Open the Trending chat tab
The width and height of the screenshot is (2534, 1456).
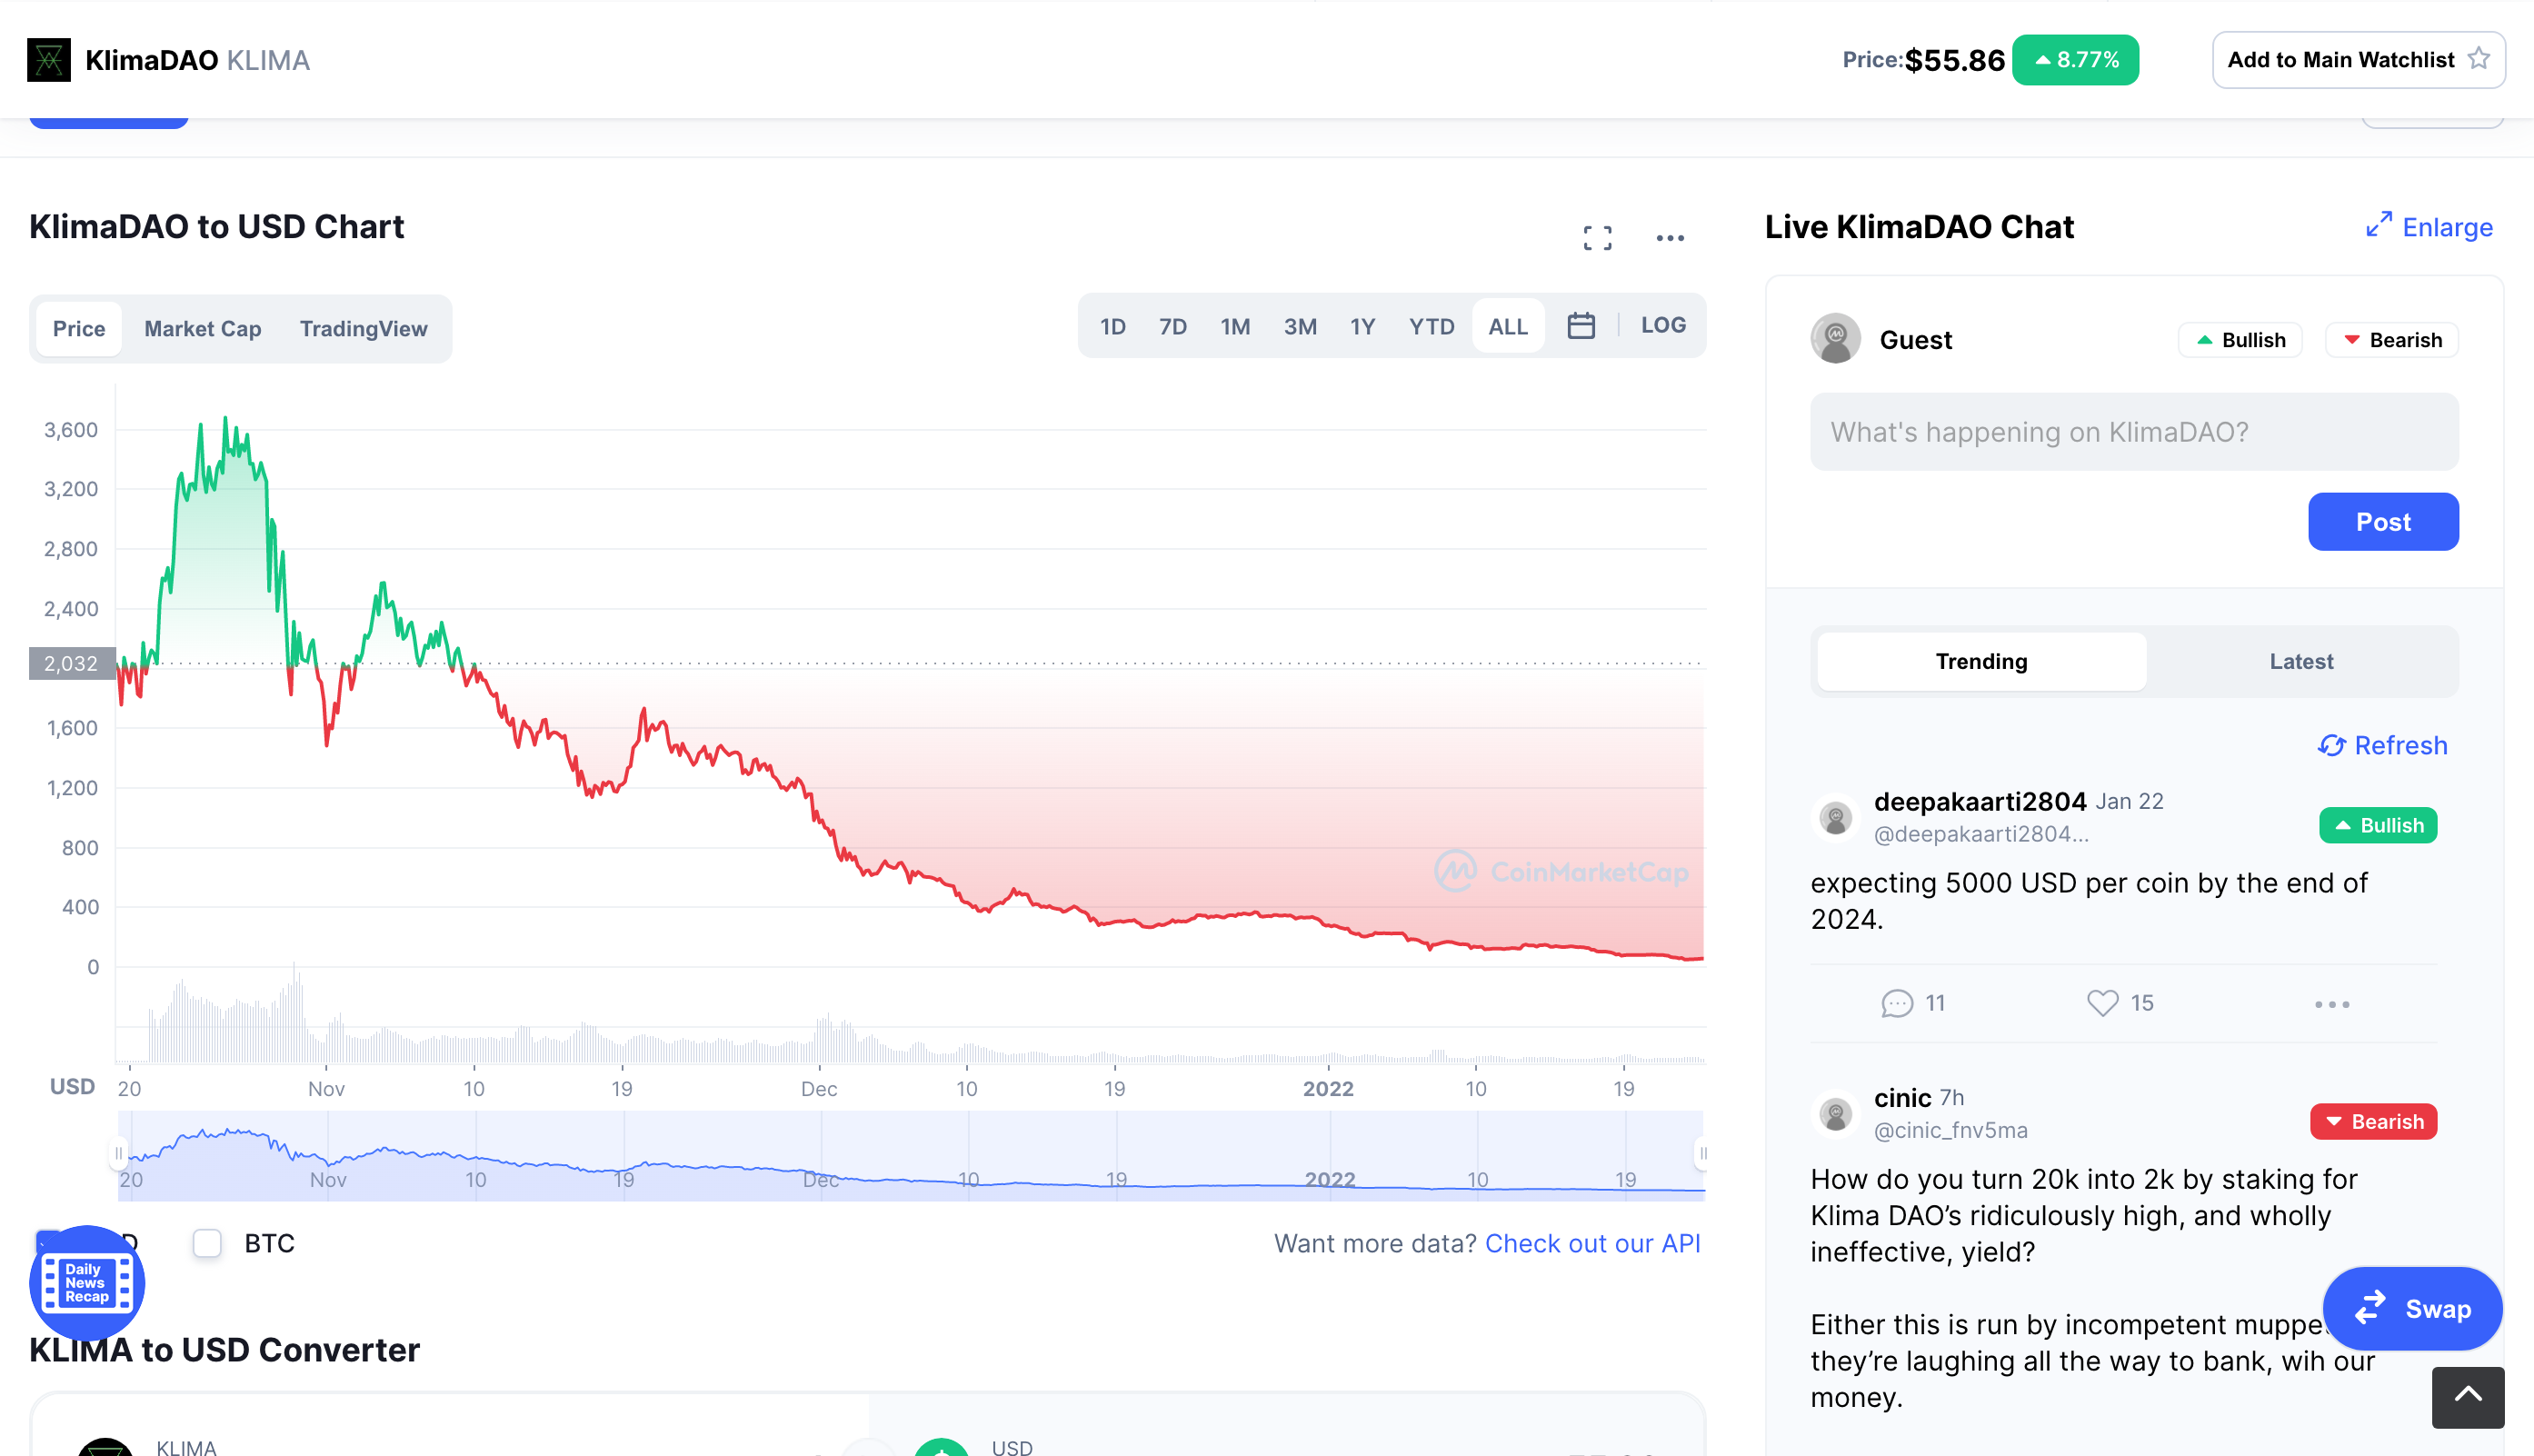(1981, 661)
